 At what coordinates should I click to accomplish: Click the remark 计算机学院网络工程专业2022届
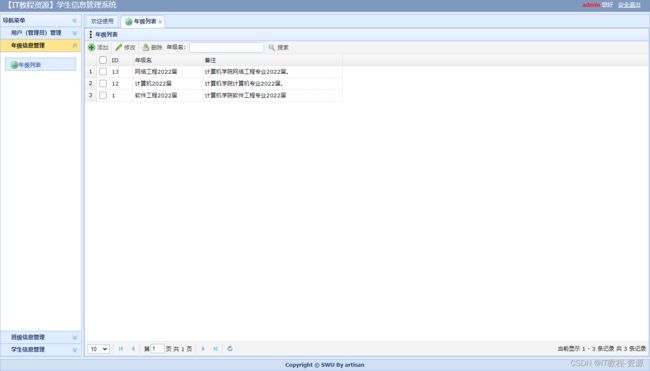pyautogui.click(x=247, y=72)
